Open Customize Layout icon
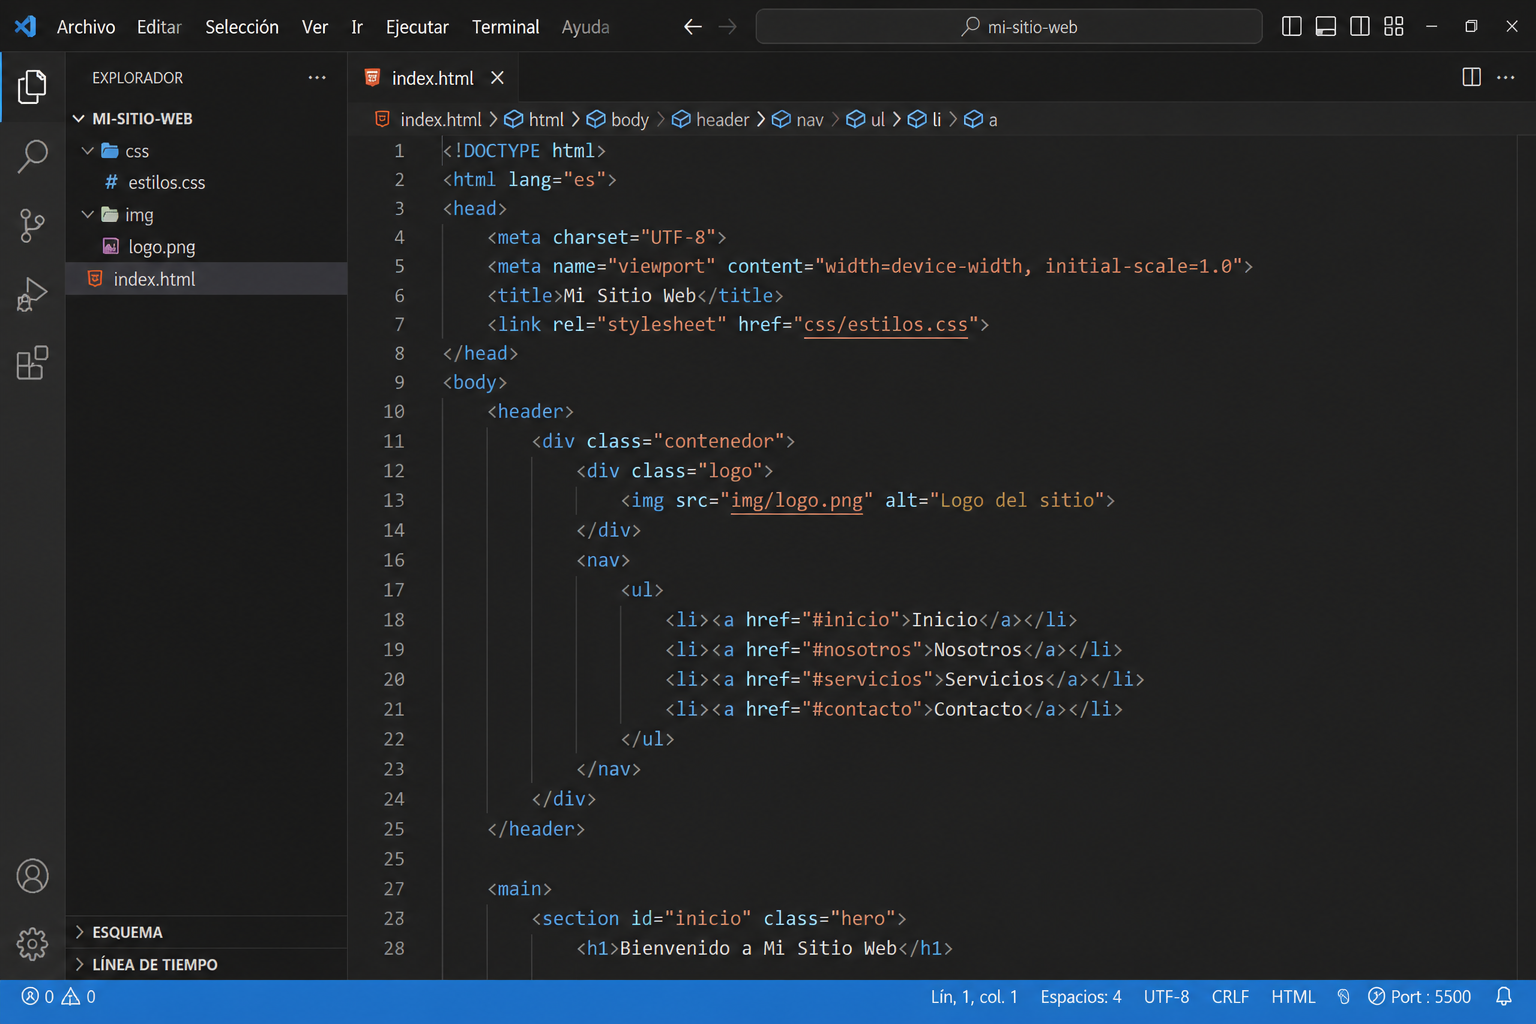 click(x=1394, y=27)
